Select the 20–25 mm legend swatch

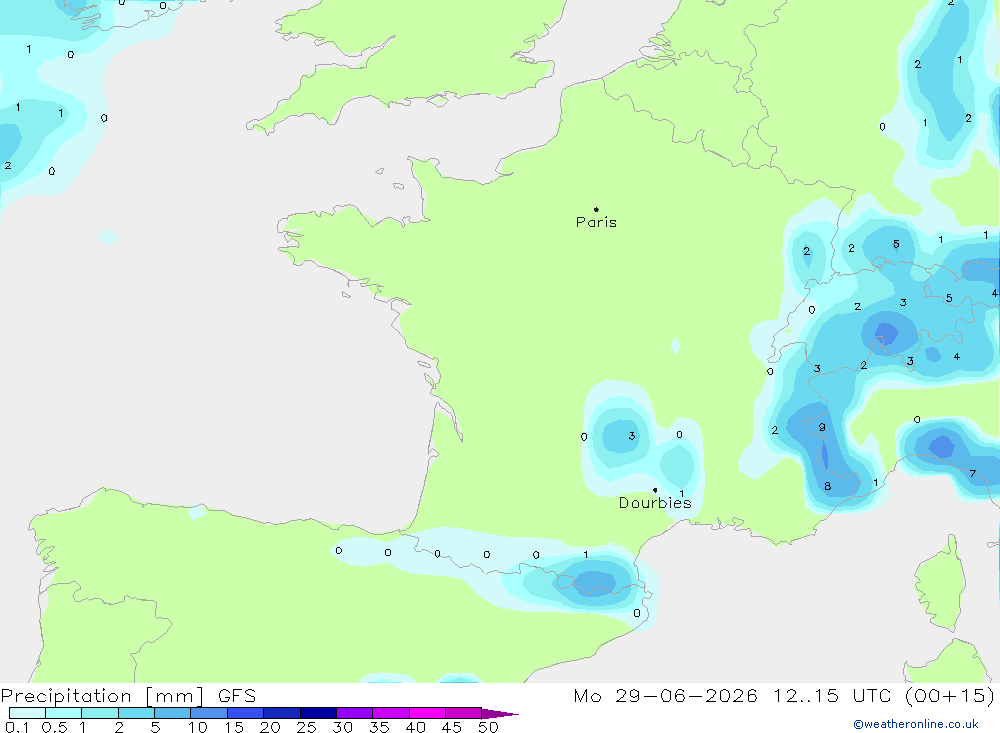282,713
